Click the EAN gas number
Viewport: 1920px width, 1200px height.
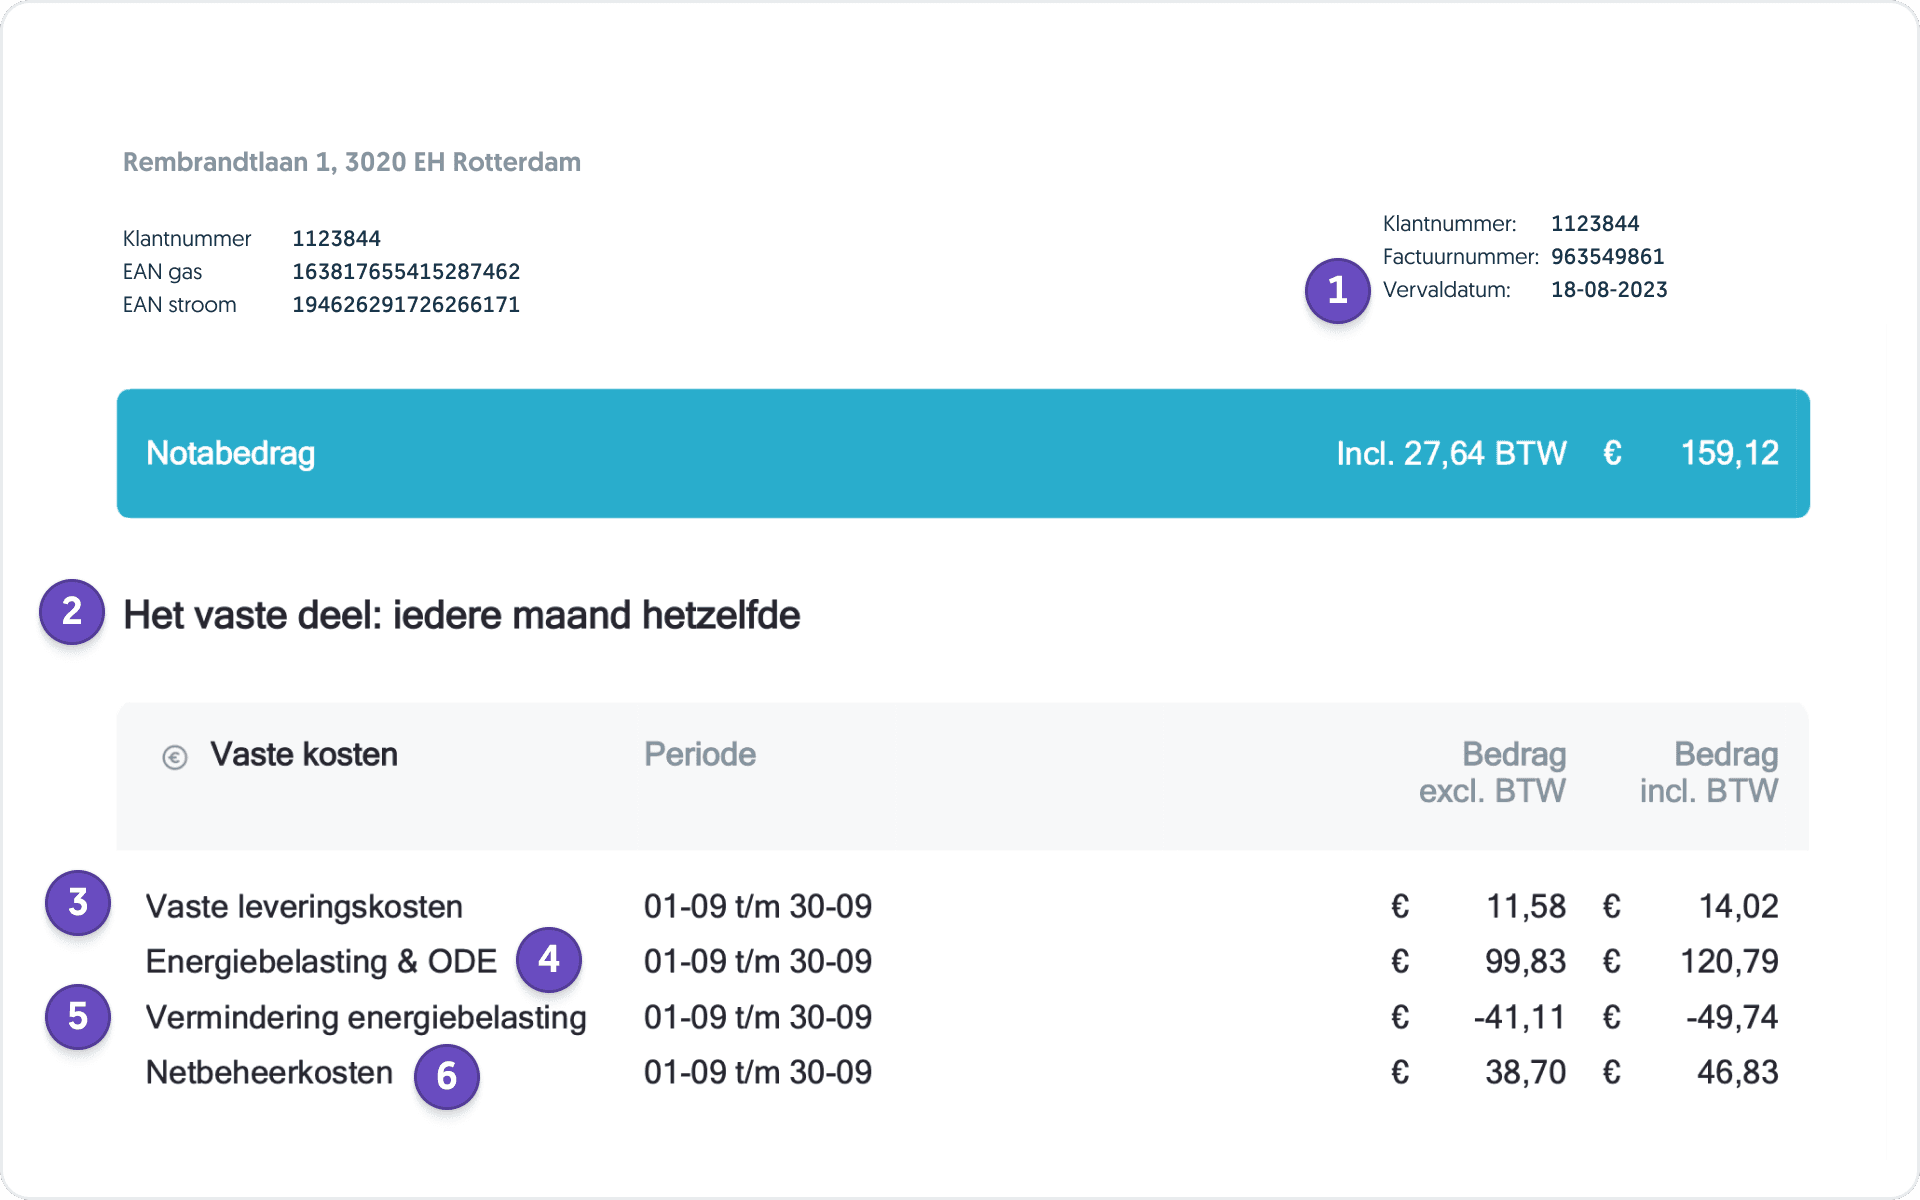[x=405, y=272]
